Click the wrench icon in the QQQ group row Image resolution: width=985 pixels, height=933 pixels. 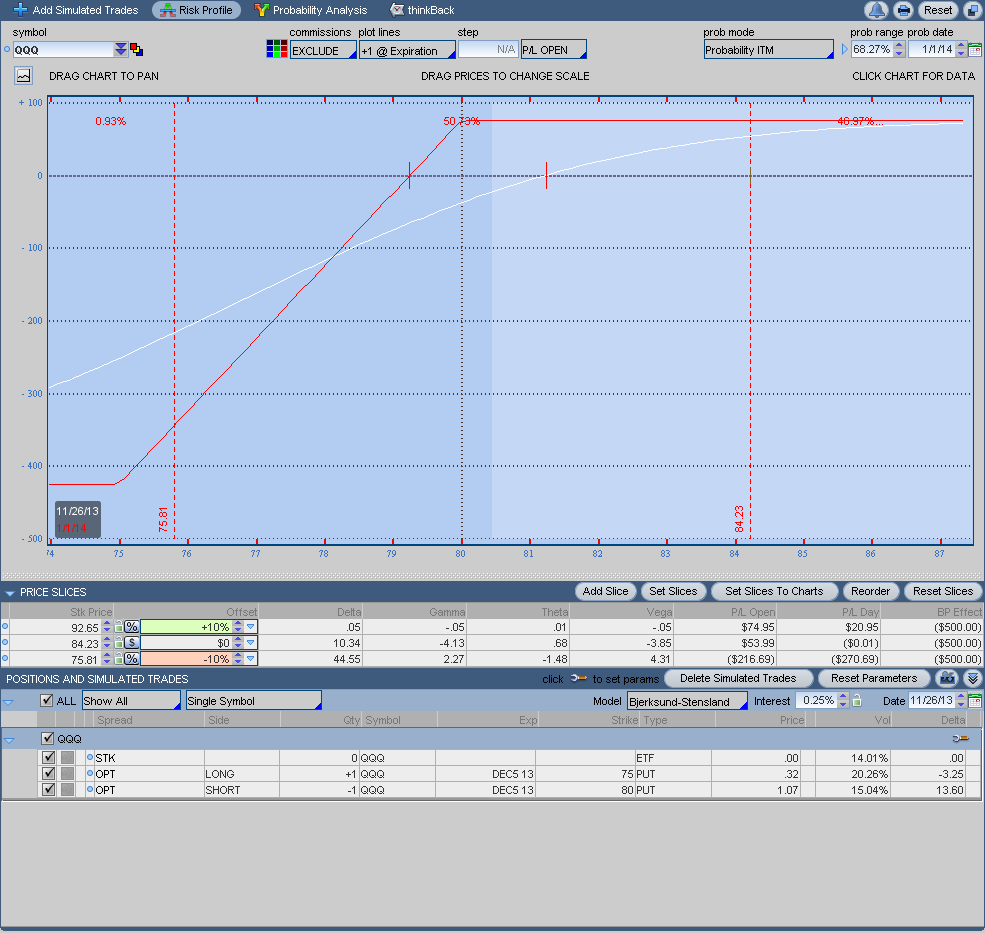pos(961,738)
